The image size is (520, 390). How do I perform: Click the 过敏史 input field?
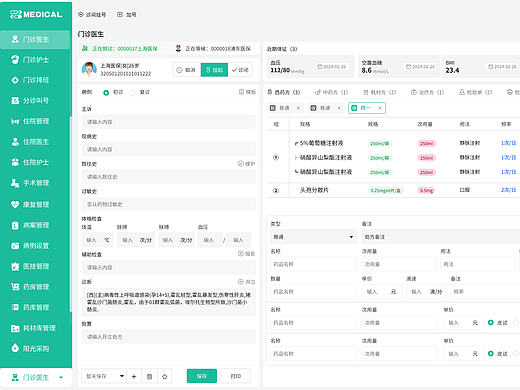click(x=169, y=204)
